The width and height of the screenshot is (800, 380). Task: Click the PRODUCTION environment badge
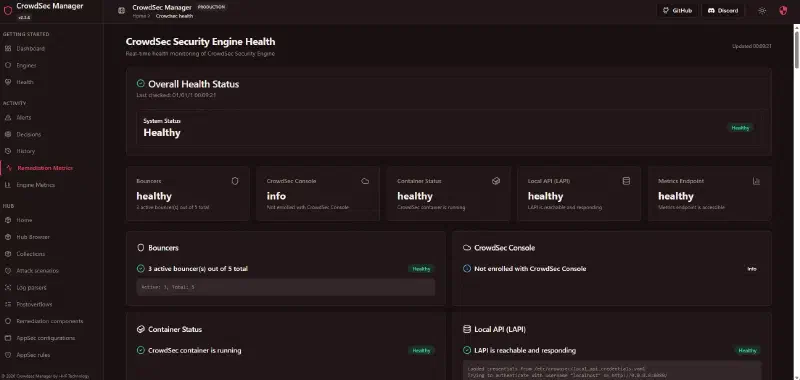point(212,7)
